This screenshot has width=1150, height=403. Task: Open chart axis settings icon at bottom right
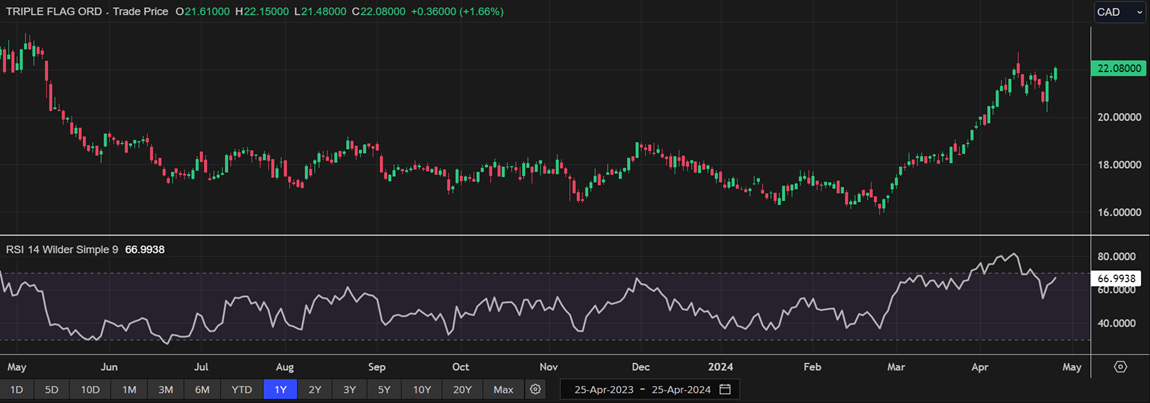1120,366
